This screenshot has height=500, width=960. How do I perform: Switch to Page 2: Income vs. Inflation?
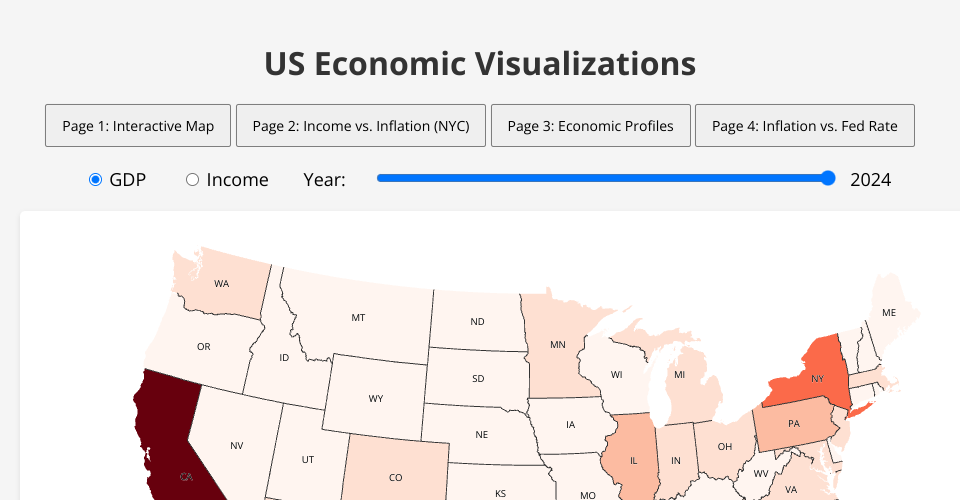(360, 126)
